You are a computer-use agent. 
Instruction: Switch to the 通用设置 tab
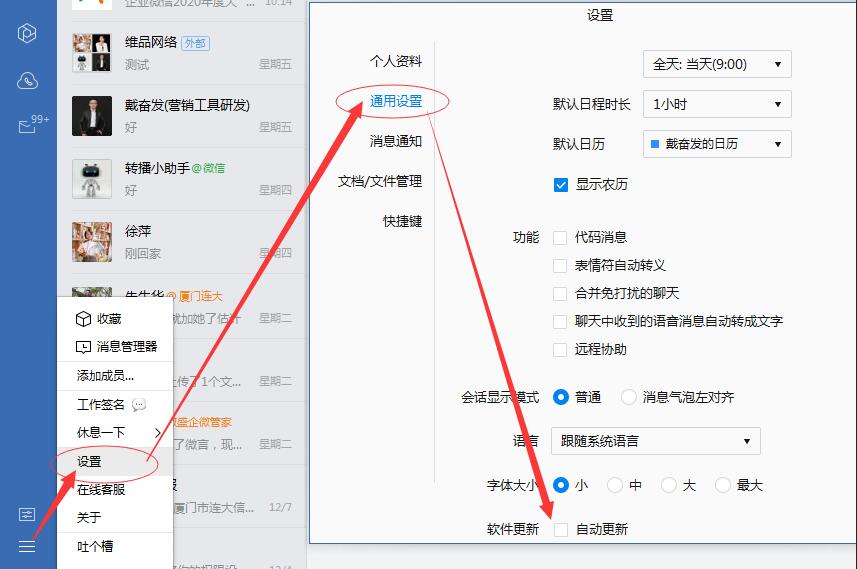tap(396, 101)
